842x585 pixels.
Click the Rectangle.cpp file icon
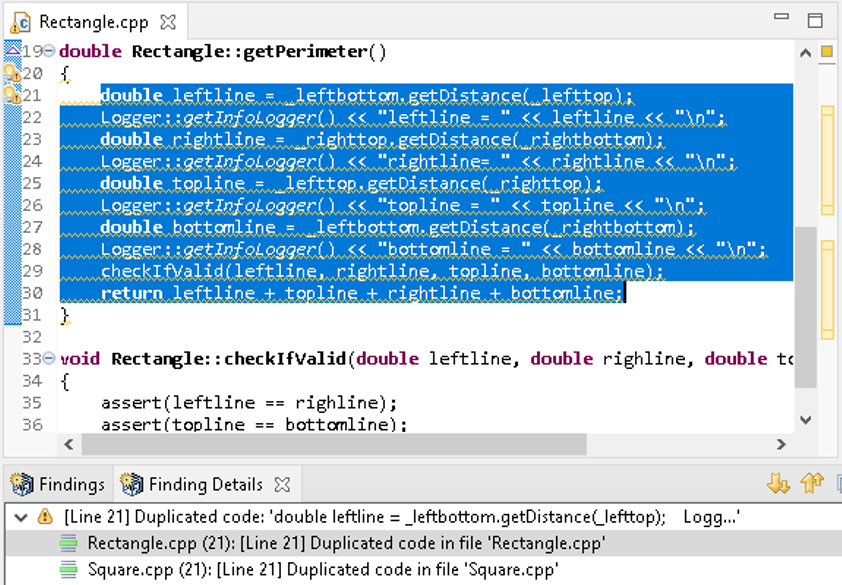[x=22, y=23]
